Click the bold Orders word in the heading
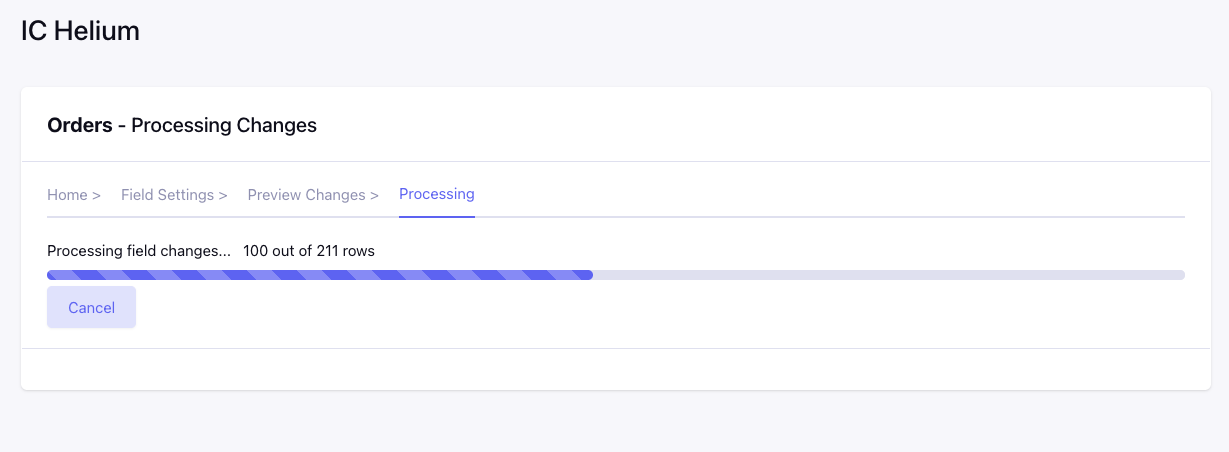Viewport: 1229px width, 452px height. (79, 125)
